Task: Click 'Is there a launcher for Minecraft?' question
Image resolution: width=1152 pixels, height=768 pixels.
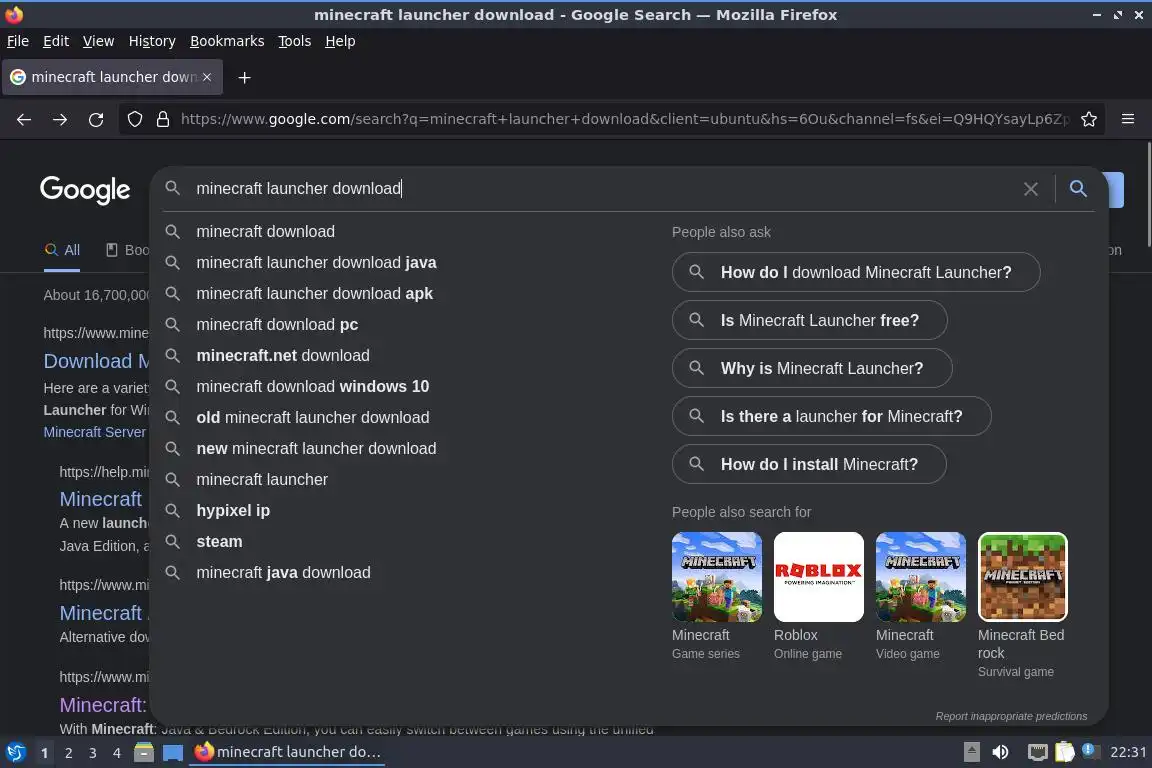Action: 832,416
